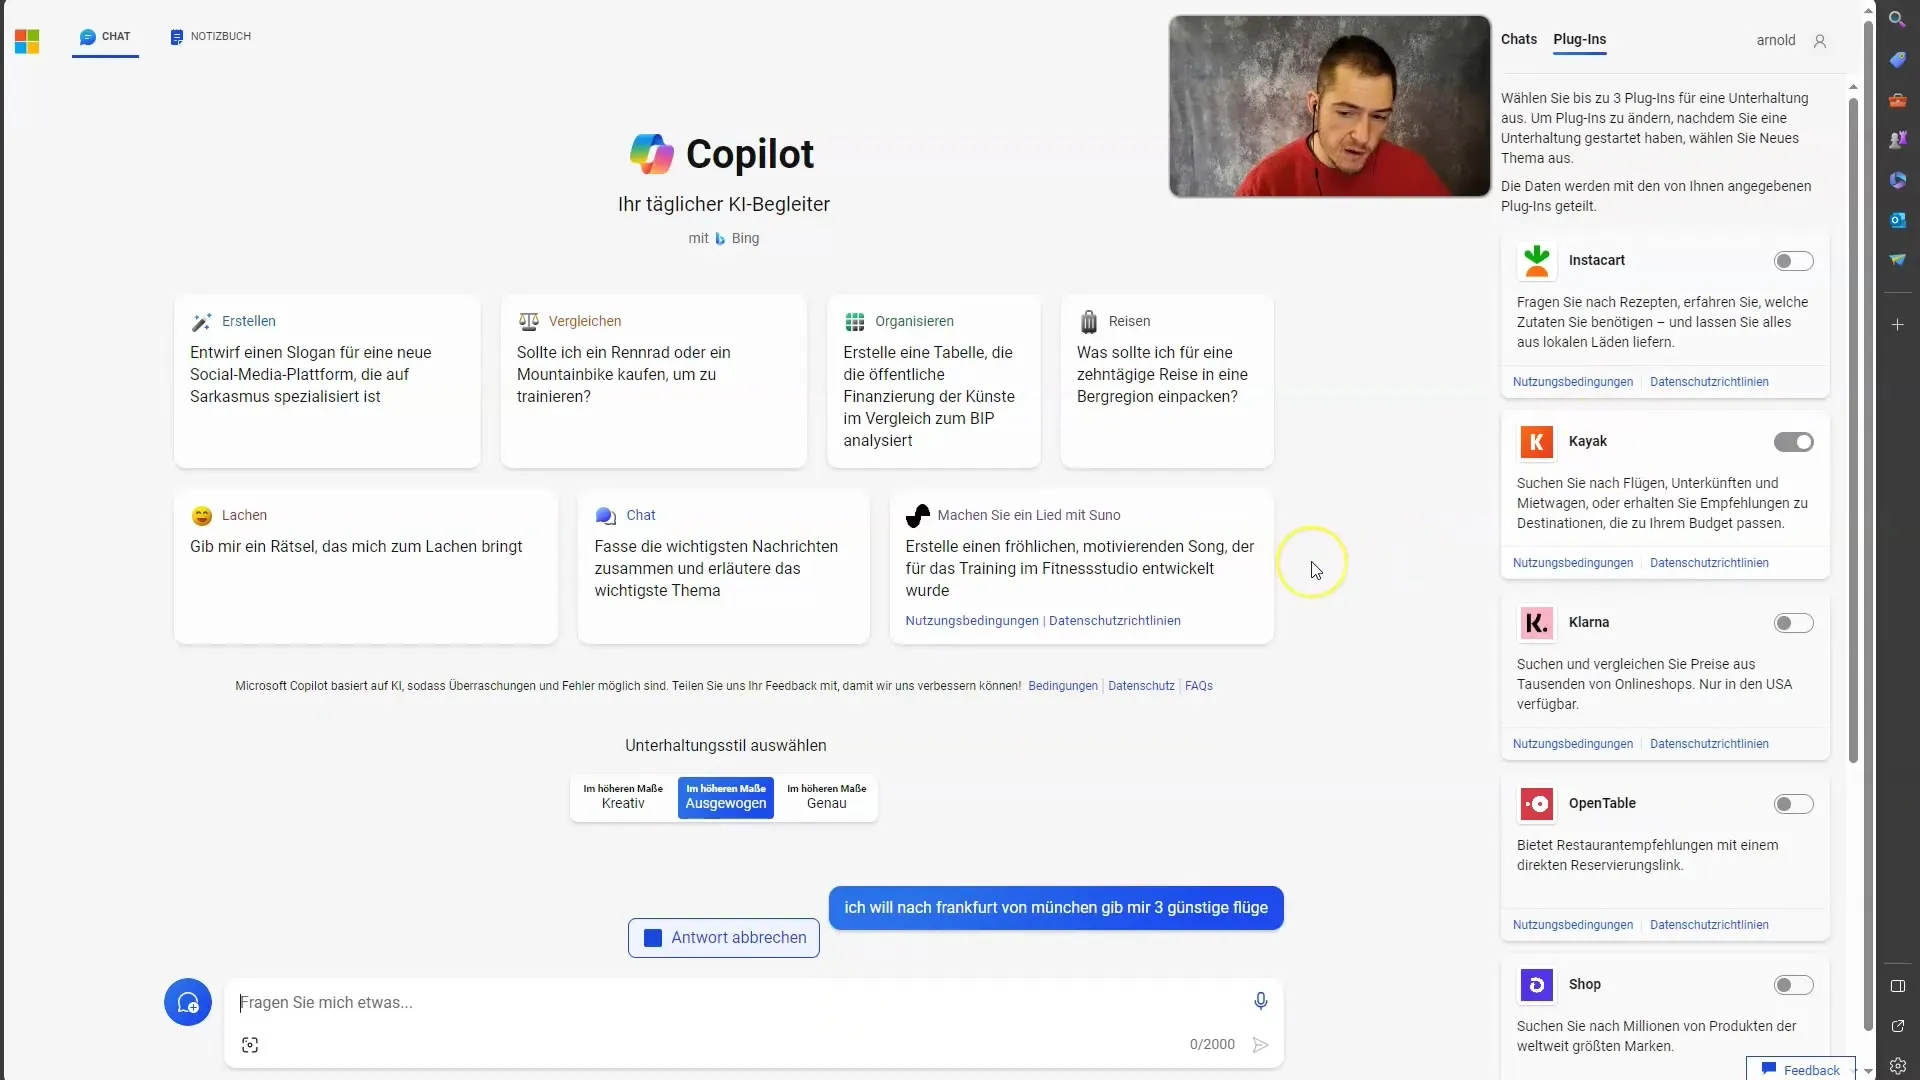Click Antwort abbrechen stop button
1920x1080 pixels.
coord(723,936)
